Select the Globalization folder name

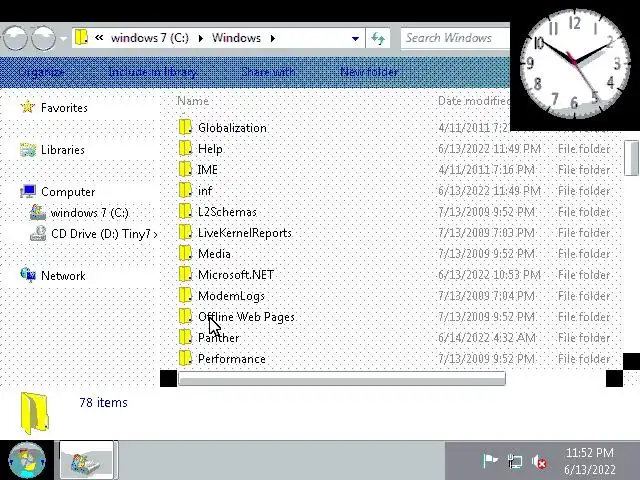(x=232, y=128)
